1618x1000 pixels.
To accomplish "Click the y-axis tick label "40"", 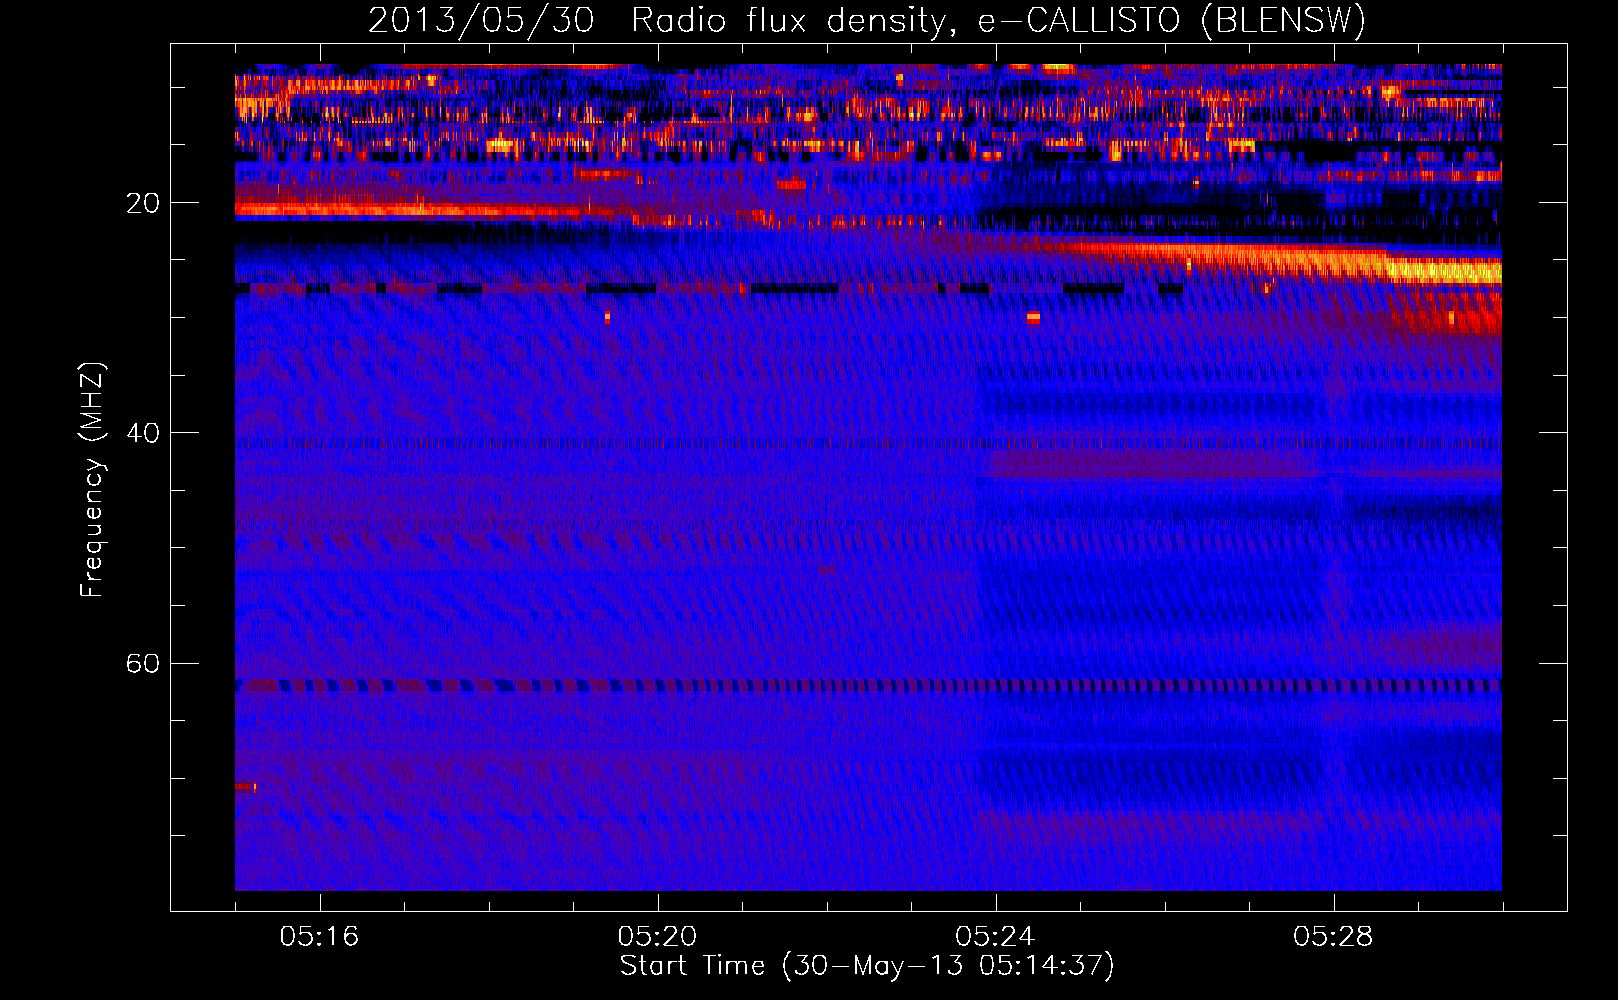I will (x=143, y=433).
